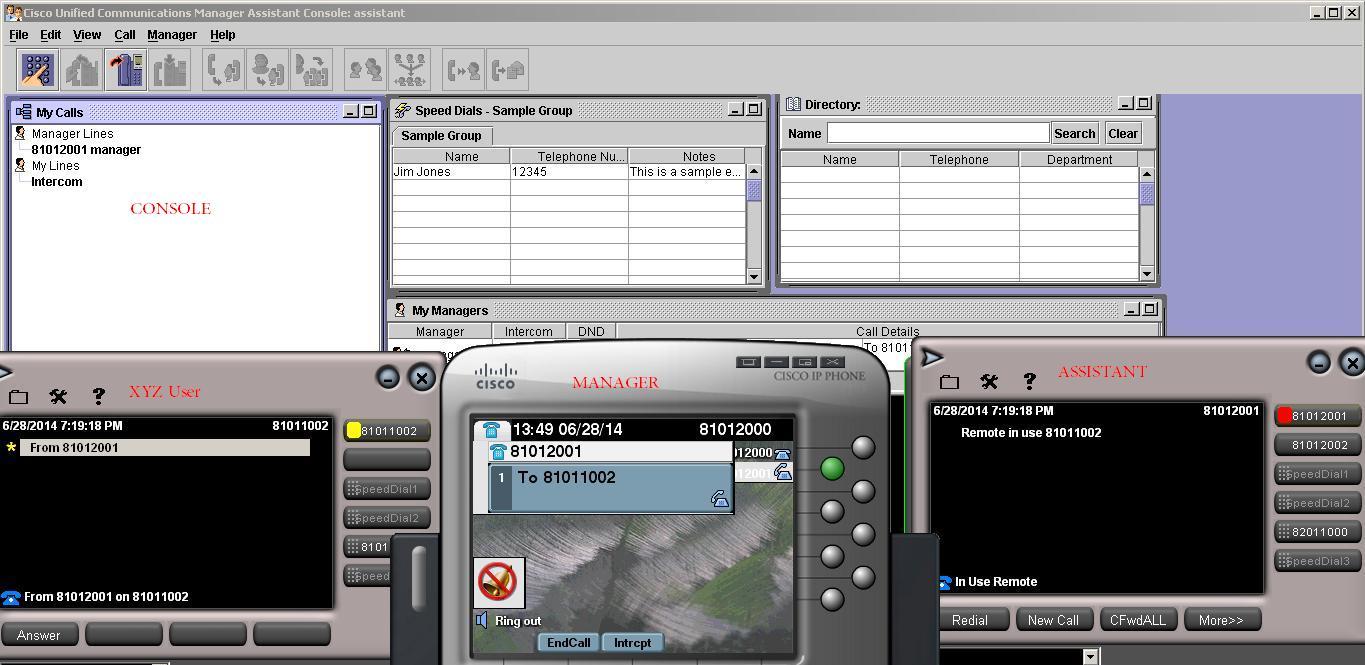Screen dimensions: 1365x665
Task: Click the Hang Up phone toolbar icon
Action: 126,70
